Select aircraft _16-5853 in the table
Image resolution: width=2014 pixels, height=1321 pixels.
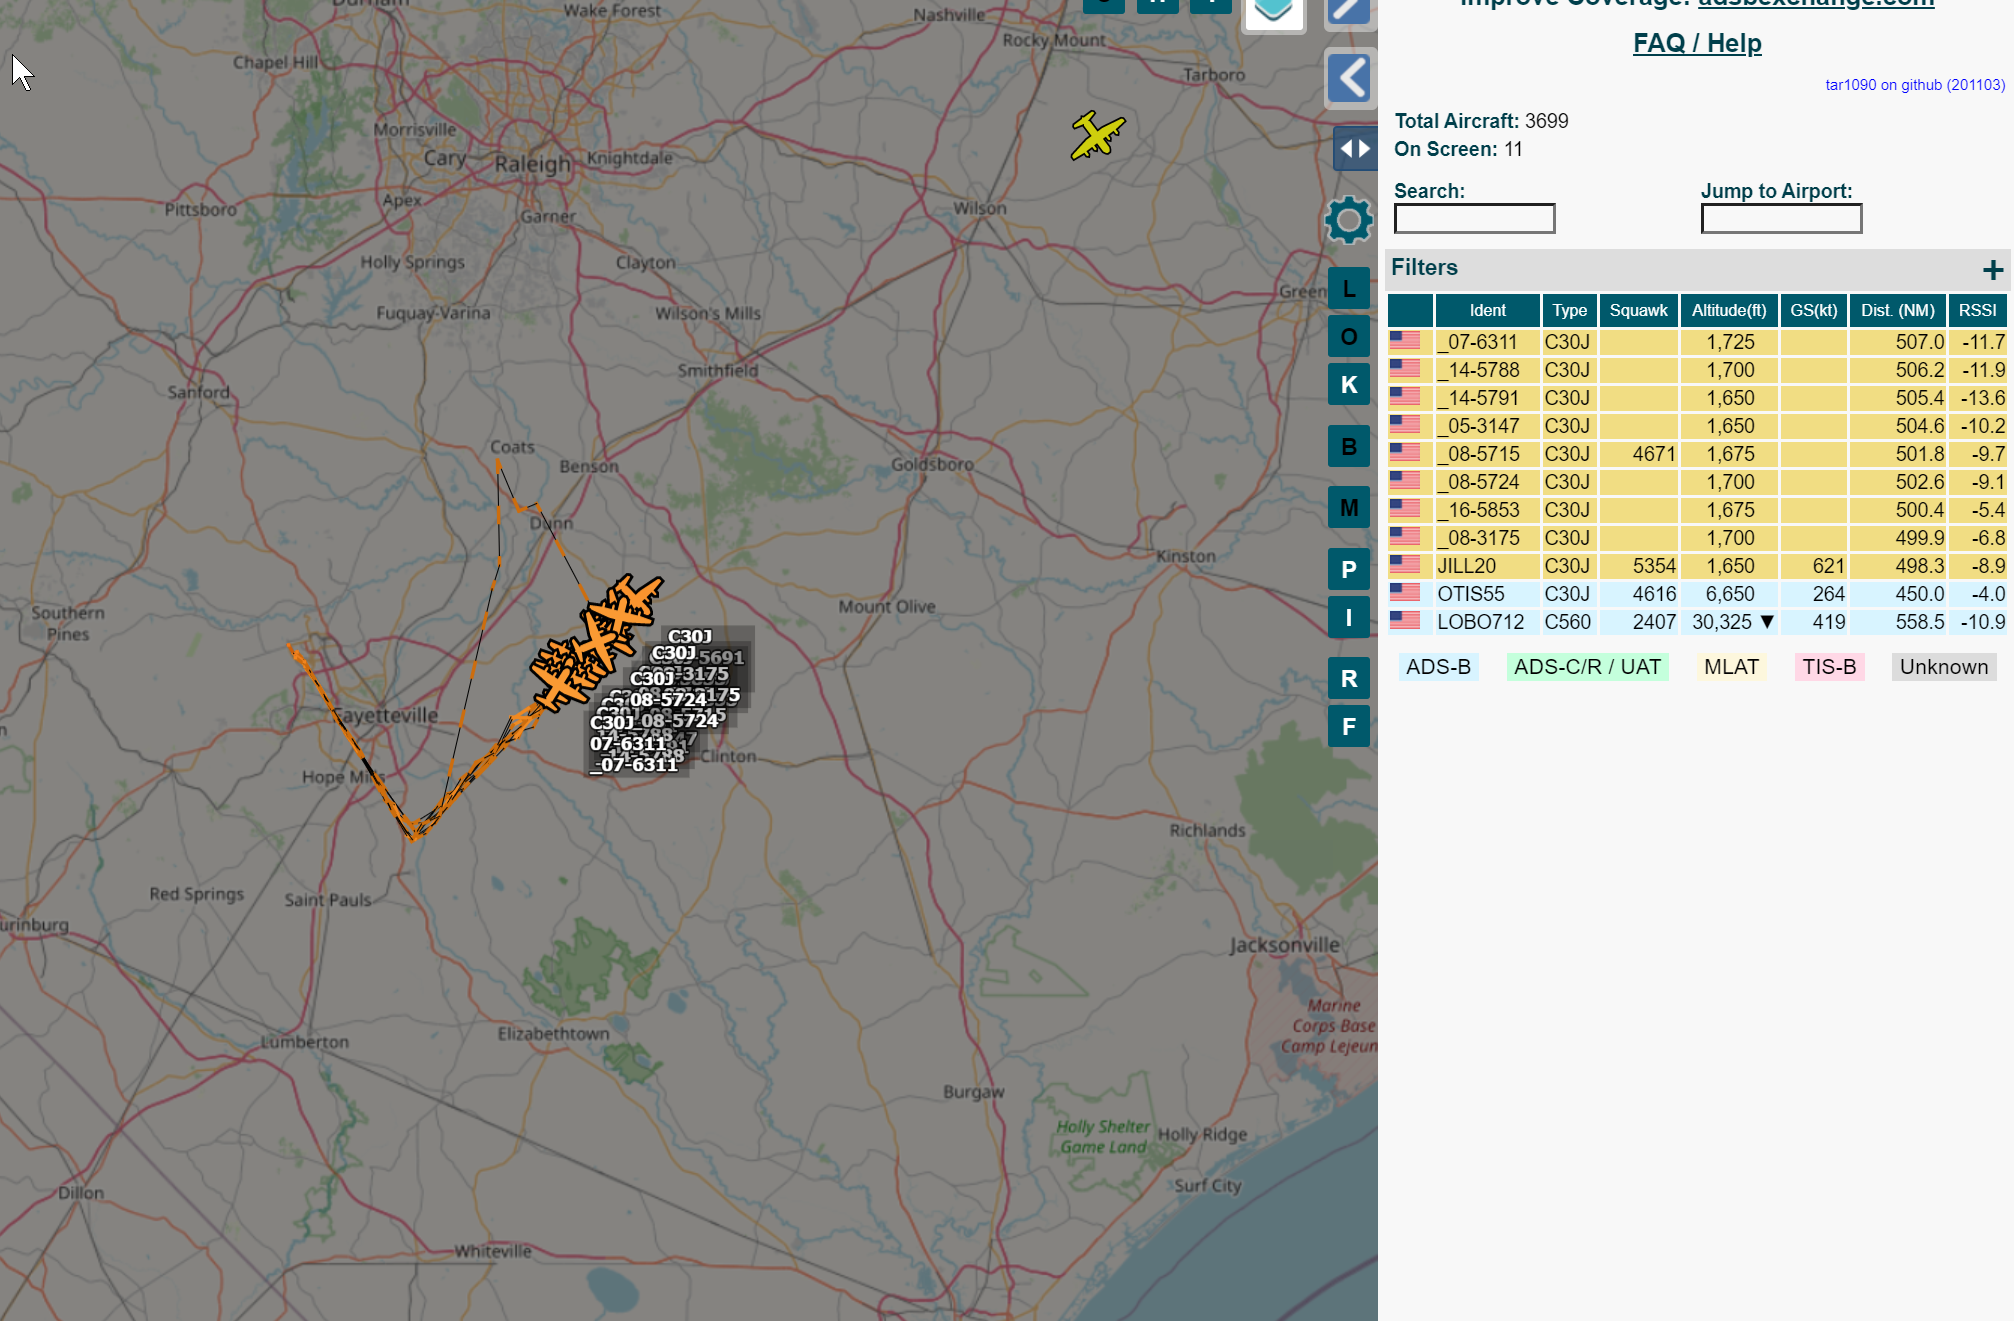tap(1697, 510)
